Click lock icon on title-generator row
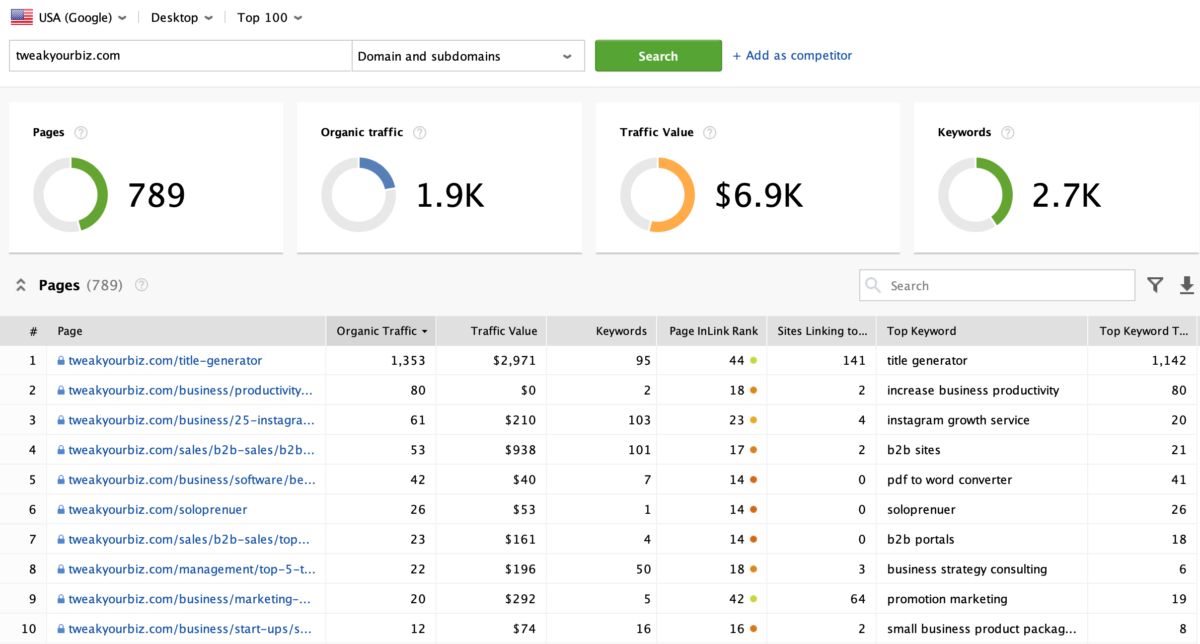Image resolution: width=1200 pixels, height=644 pixels. click(x=61, y=360)
